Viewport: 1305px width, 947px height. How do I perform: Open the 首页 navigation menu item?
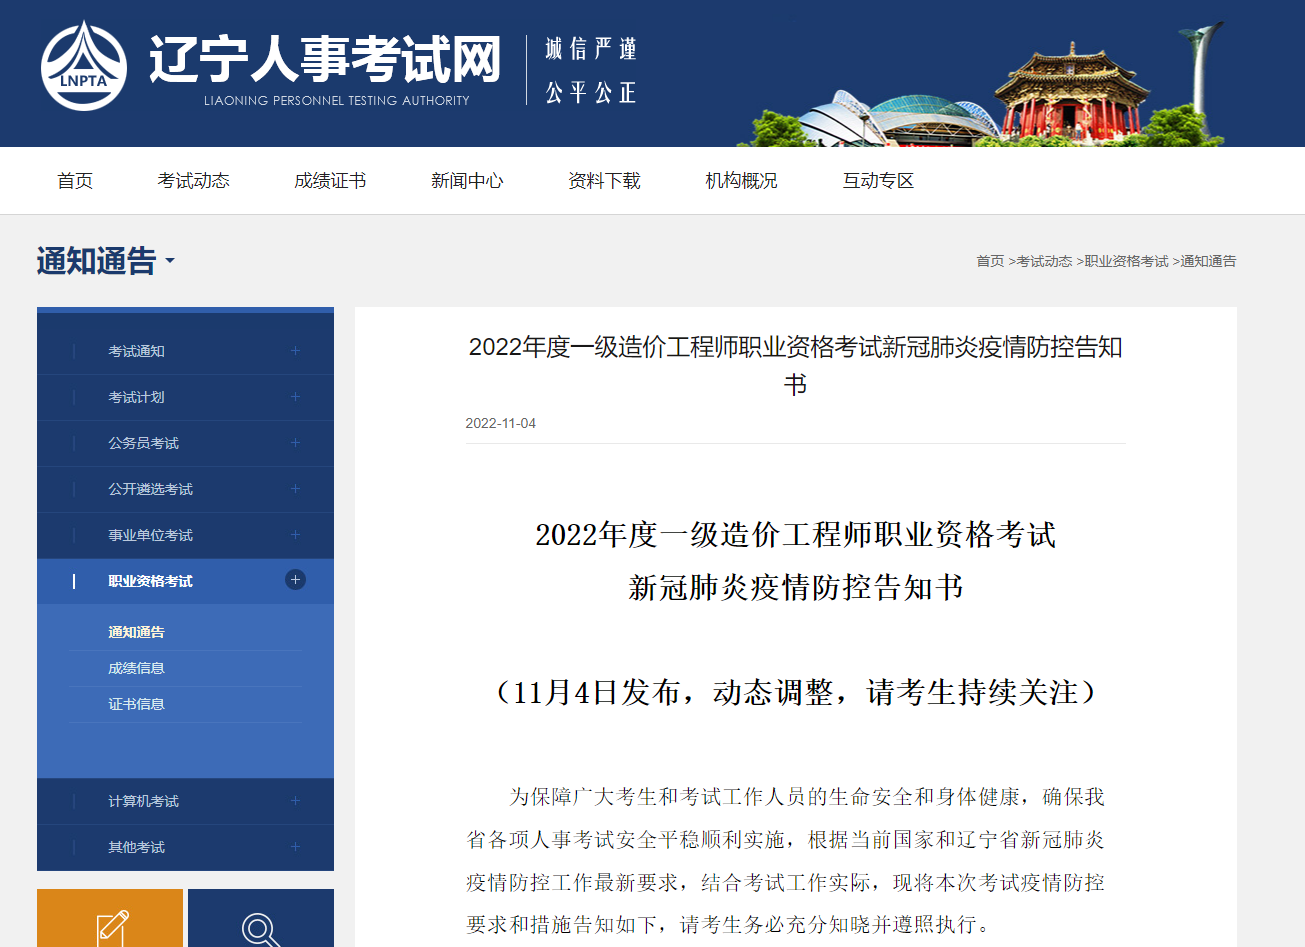click(75, 181)
